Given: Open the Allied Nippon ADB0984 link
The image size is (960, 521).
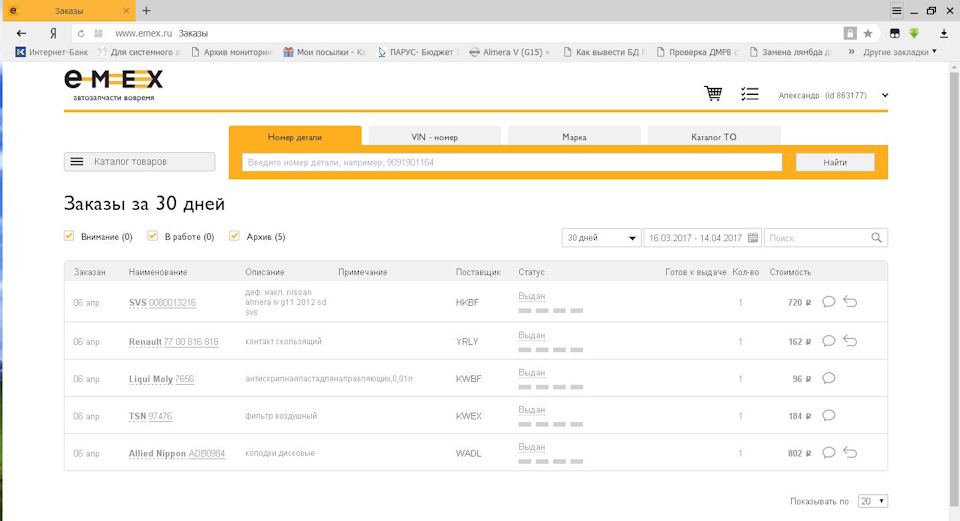Looking at the screenshot, I should click(177, 454).
